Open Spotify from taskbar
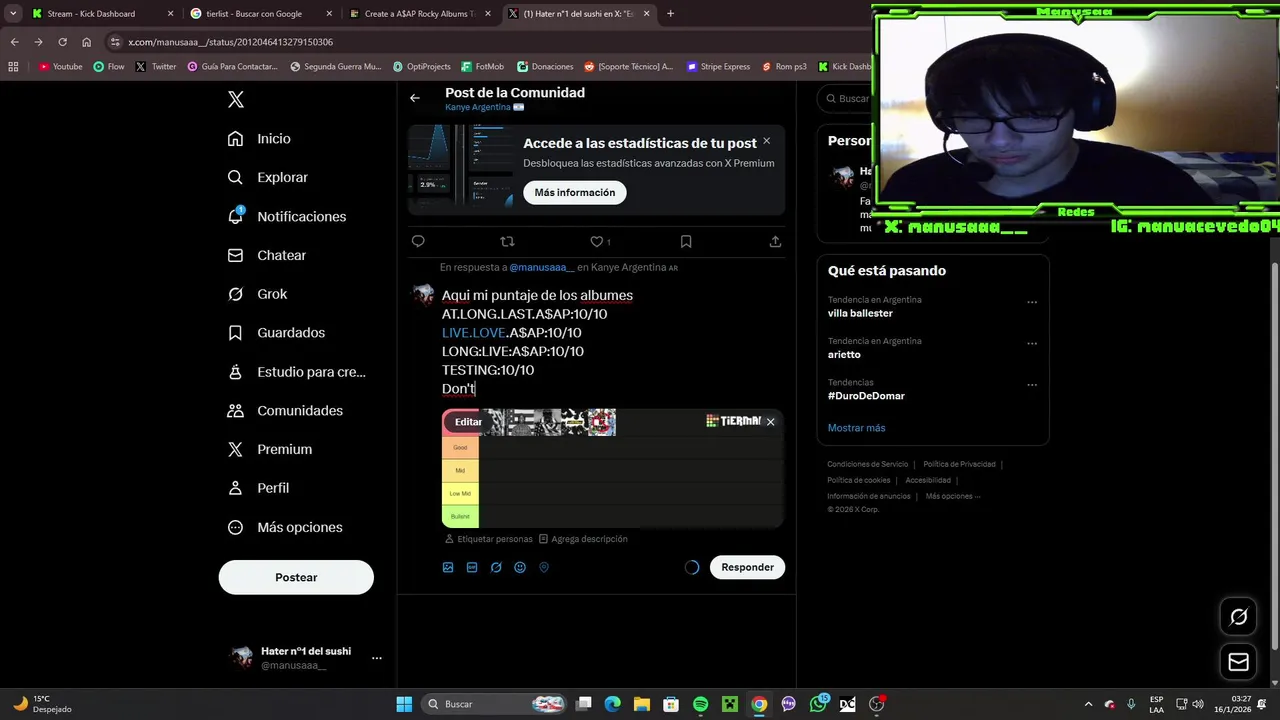Screen dimensions: 1280x720 (x=701, y=704)
